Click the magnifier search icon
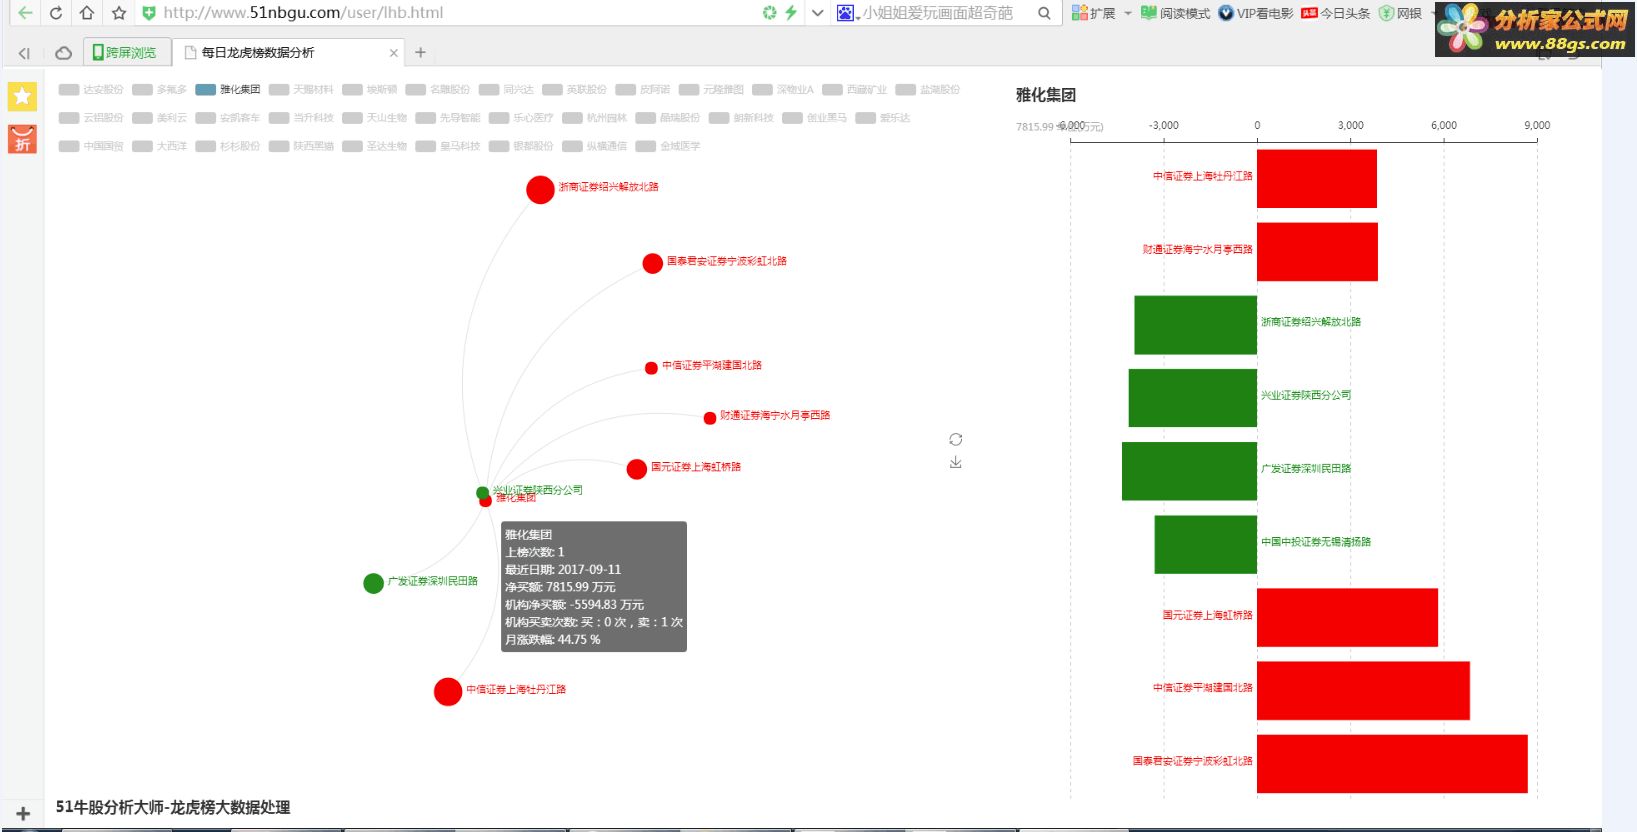This screenshot has width=1637, height=832. [x=1044, y=13]
